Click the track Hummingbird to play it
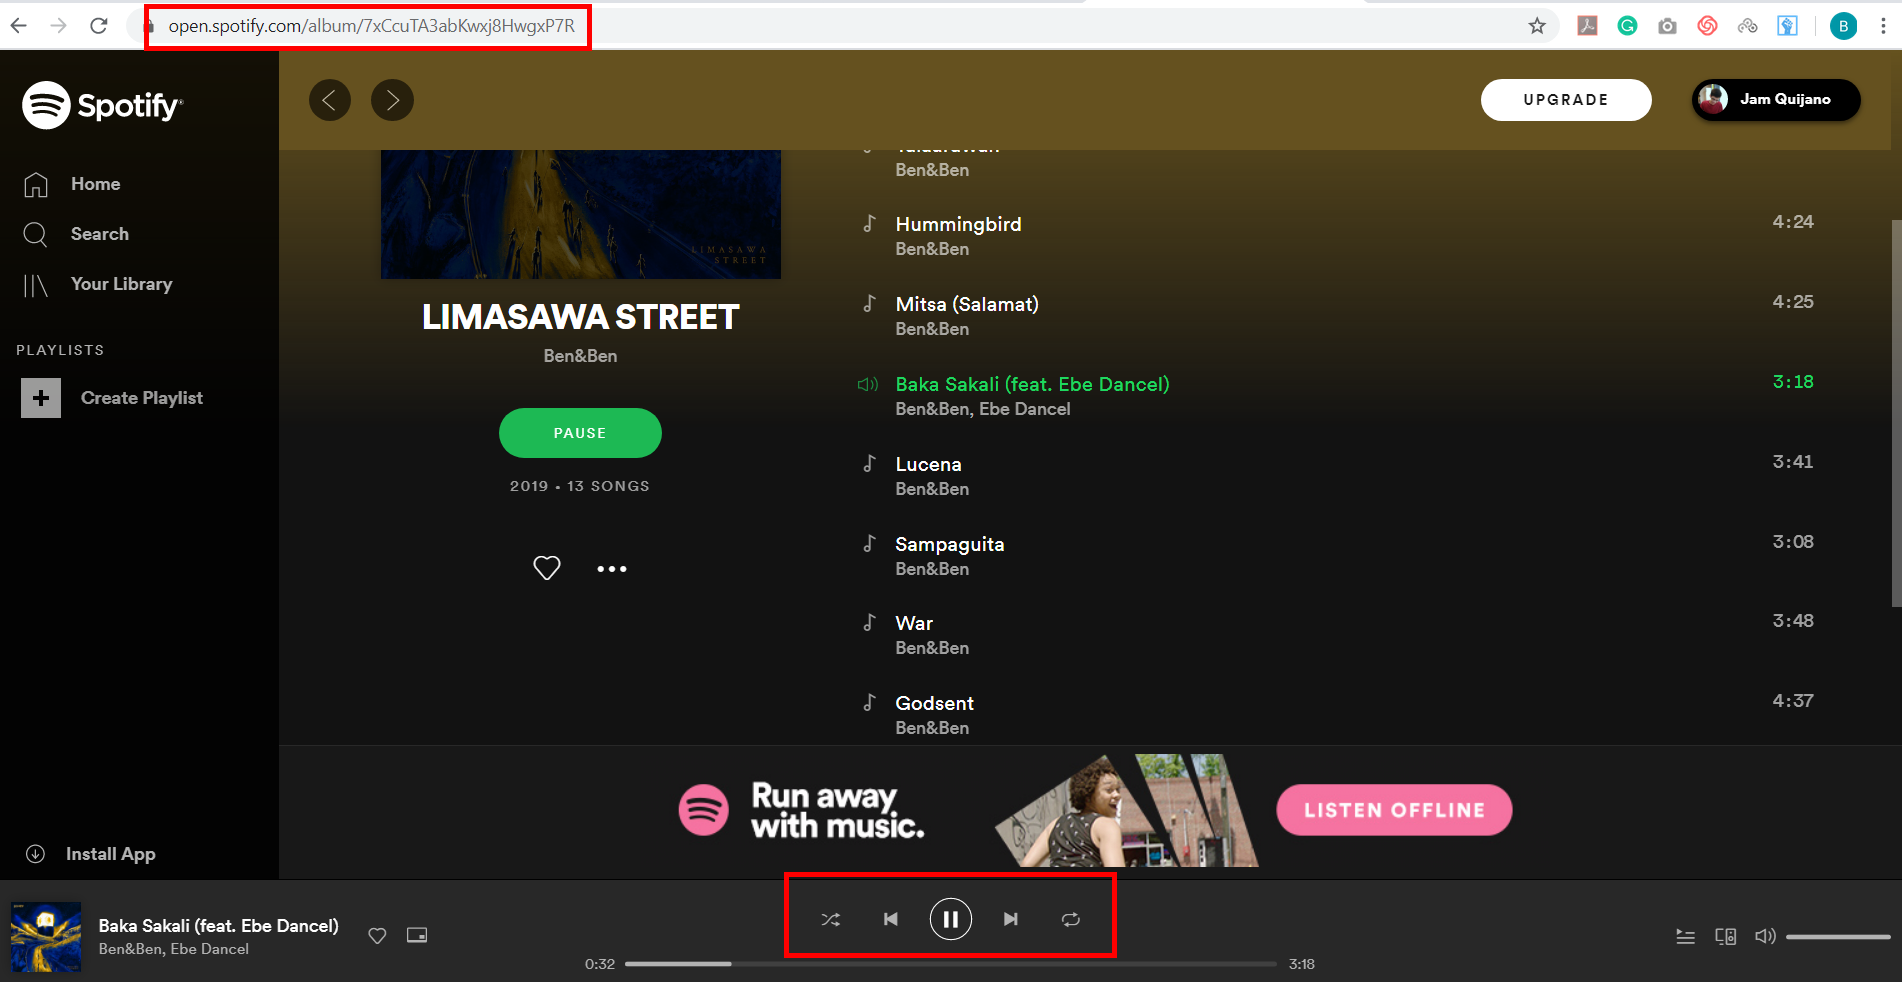 point(958,224)
